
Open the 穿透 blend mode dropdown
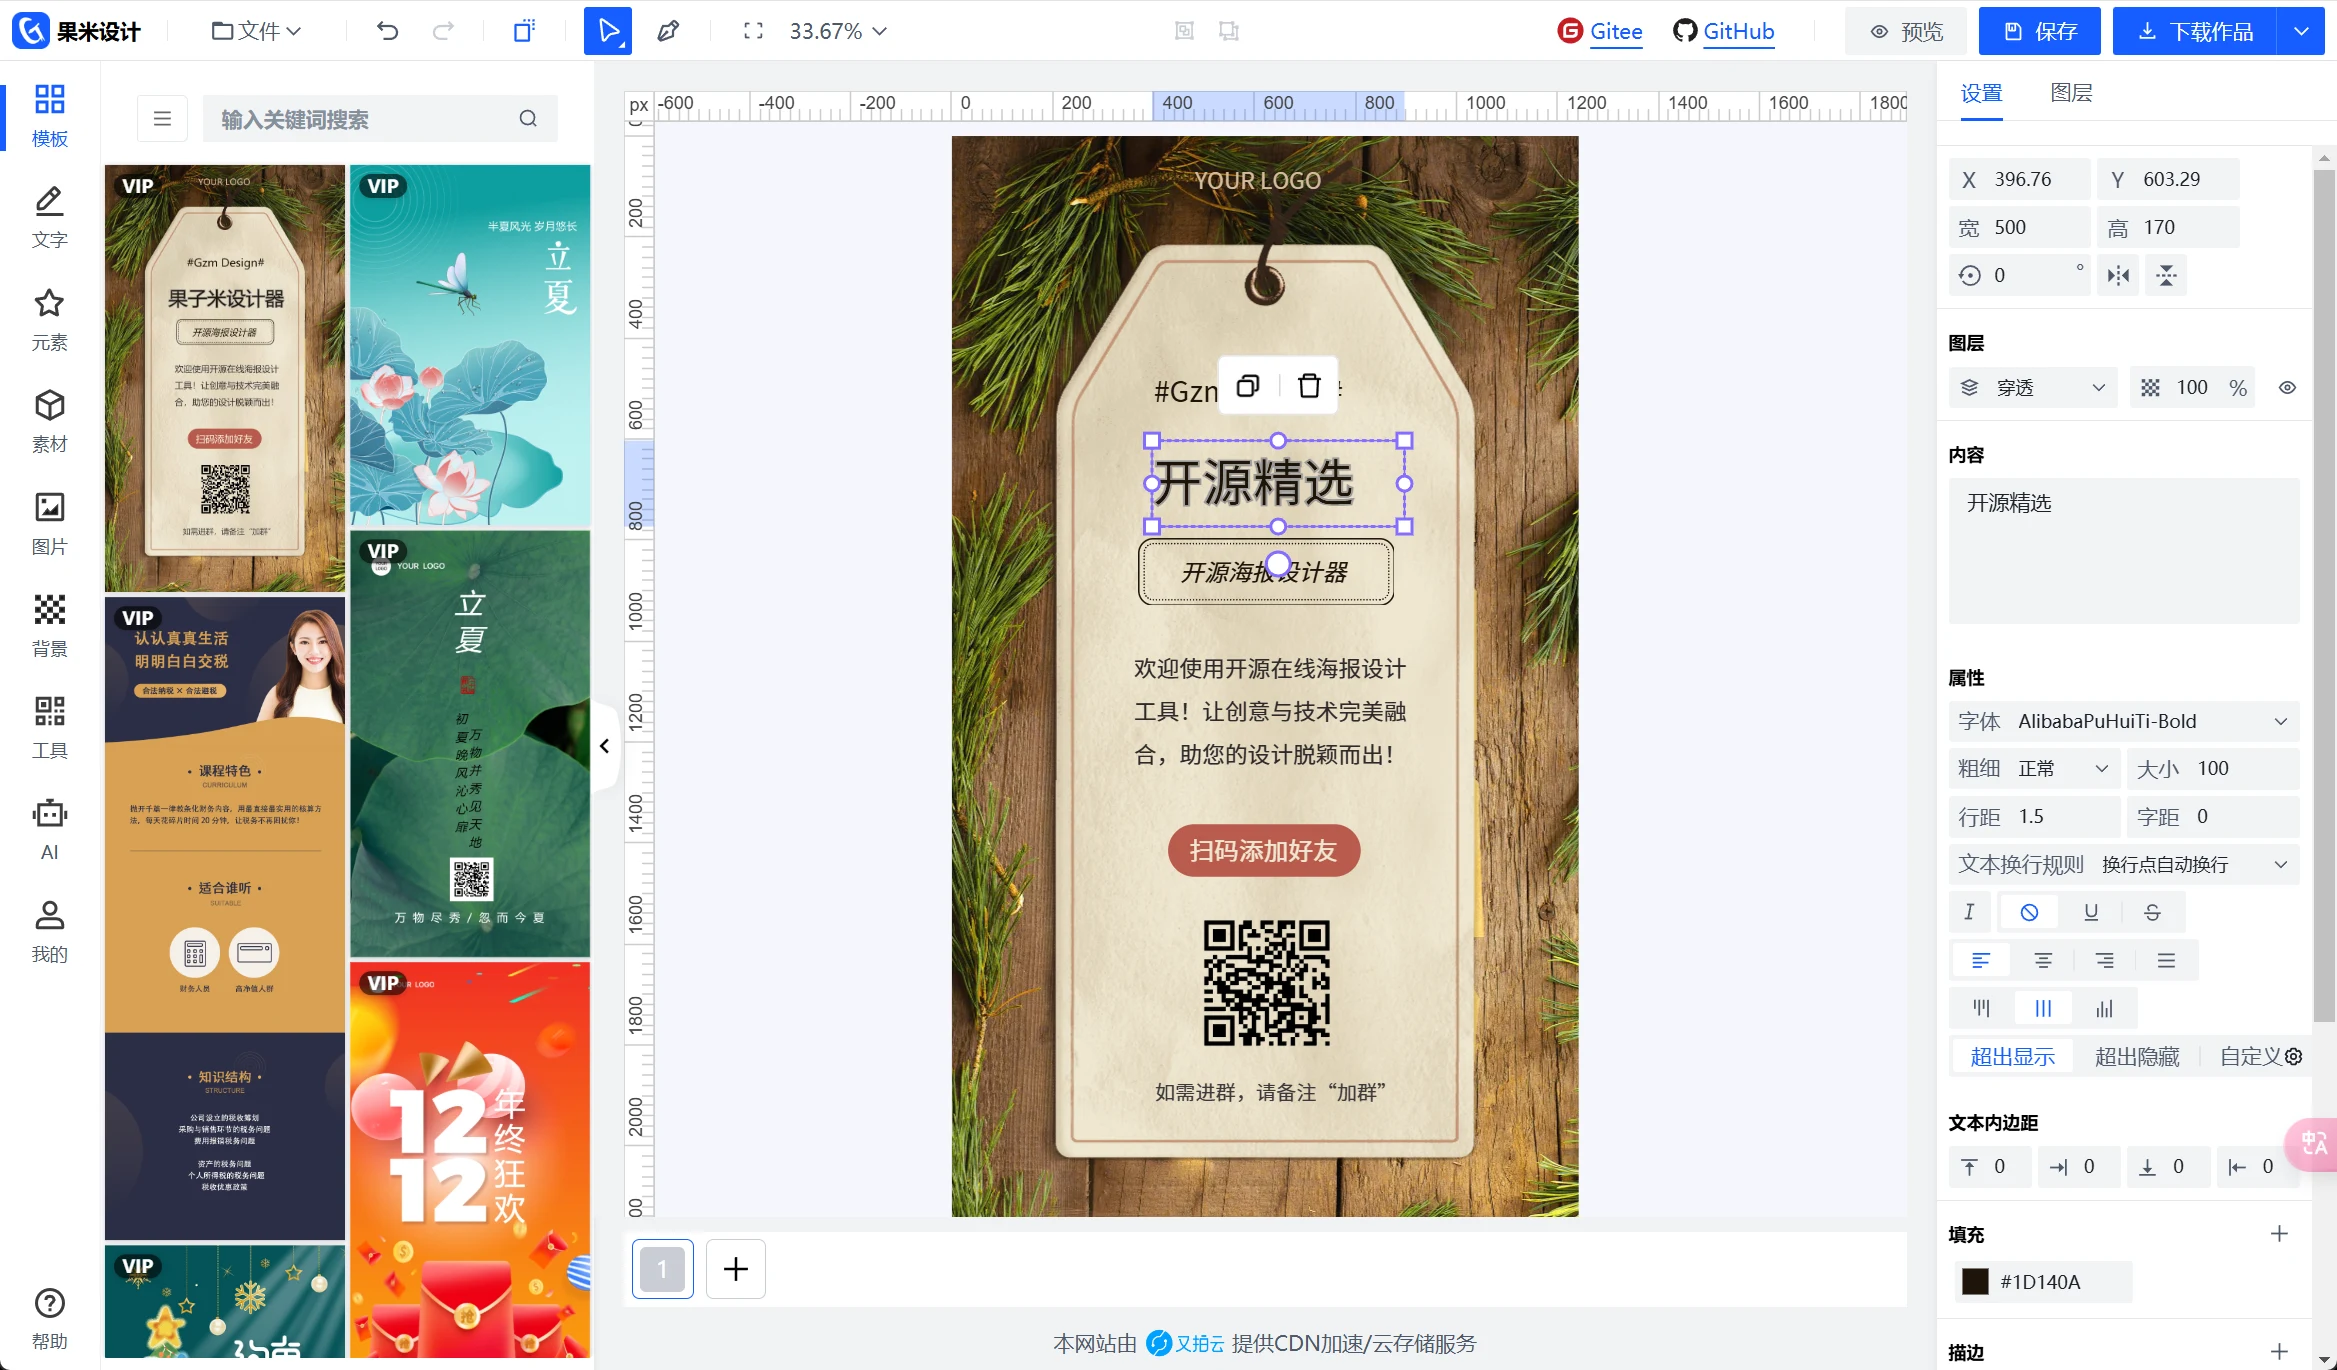pyautogui.click(x=2032, y=387)
